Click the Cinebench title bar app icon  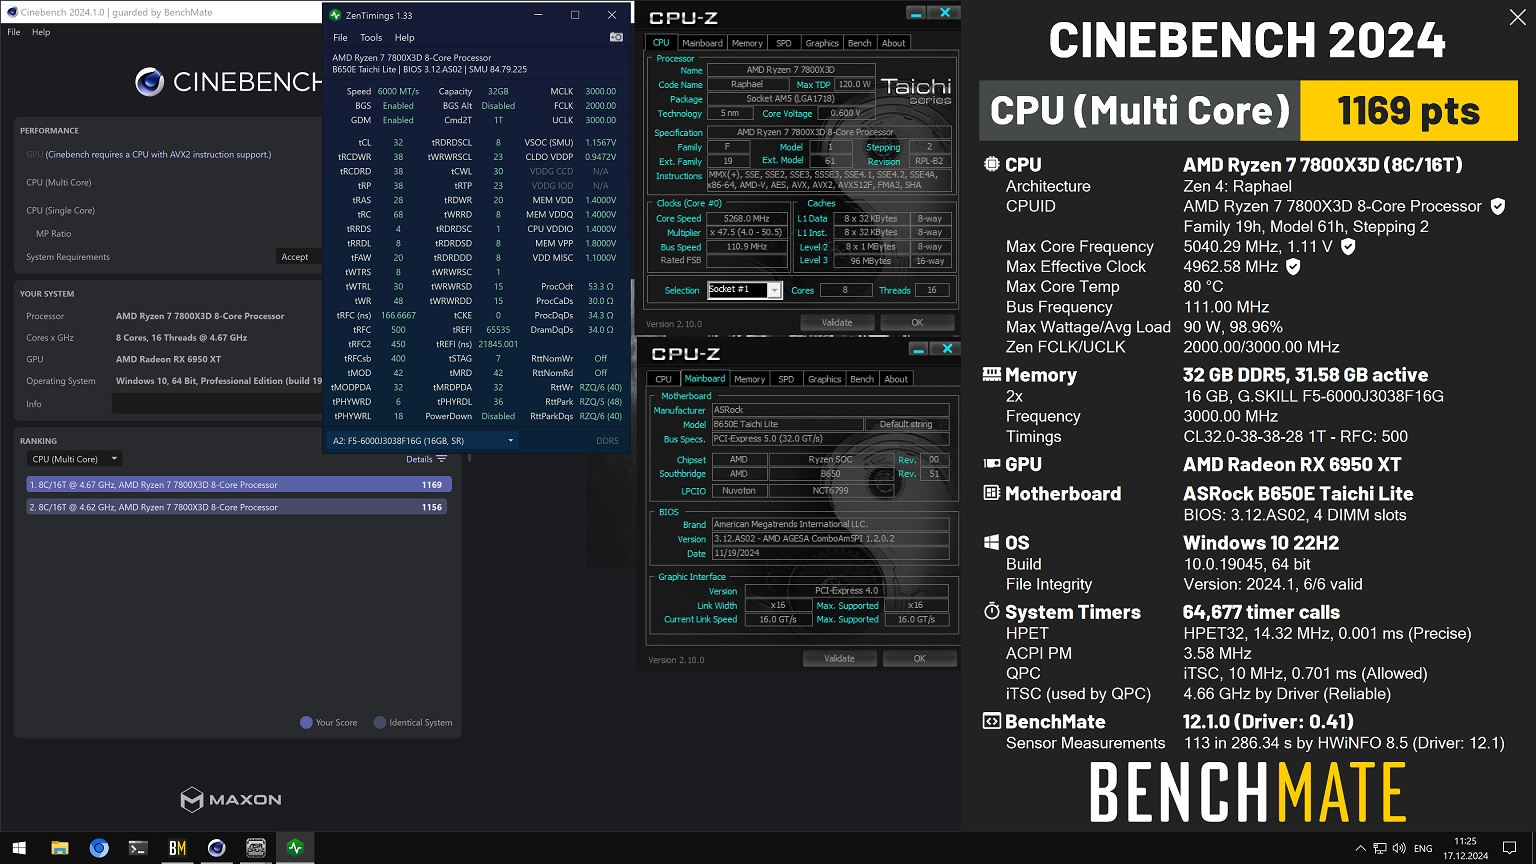pos(12,12)
